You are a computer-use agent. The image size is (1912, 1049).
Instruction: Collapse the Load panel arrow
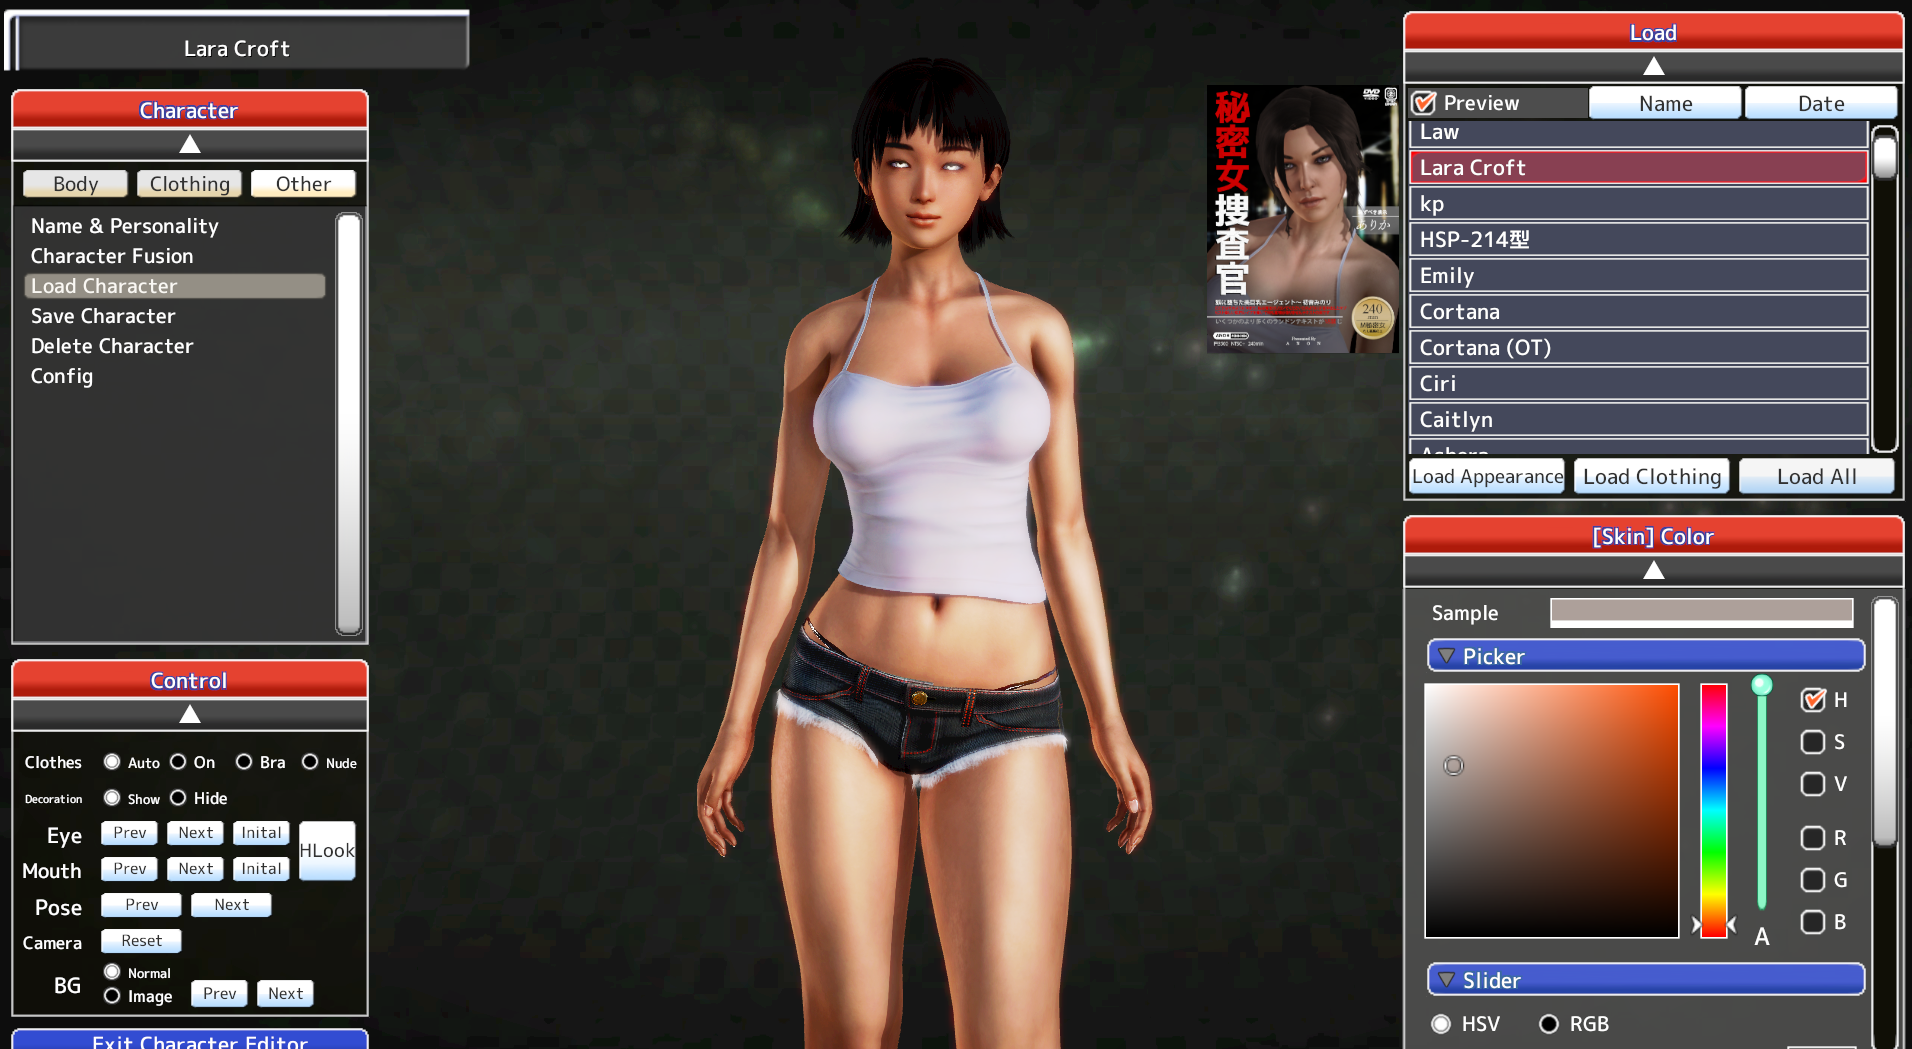tap(1654, 67)
